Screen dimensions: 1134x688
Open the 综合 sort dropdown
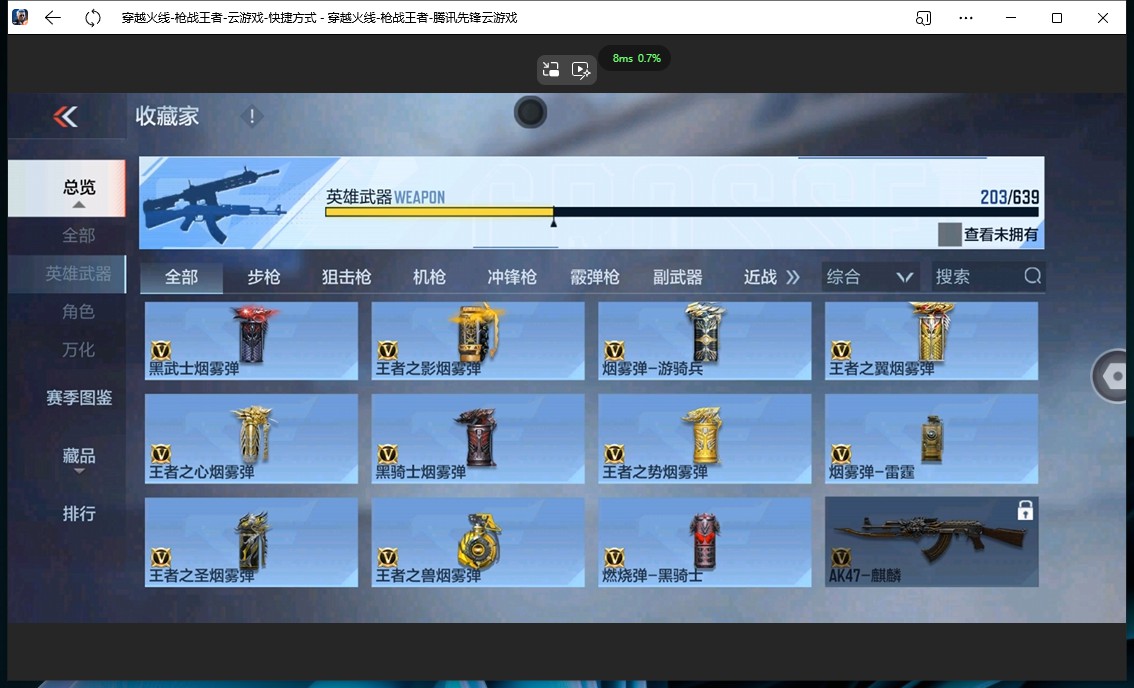point(870,276)
